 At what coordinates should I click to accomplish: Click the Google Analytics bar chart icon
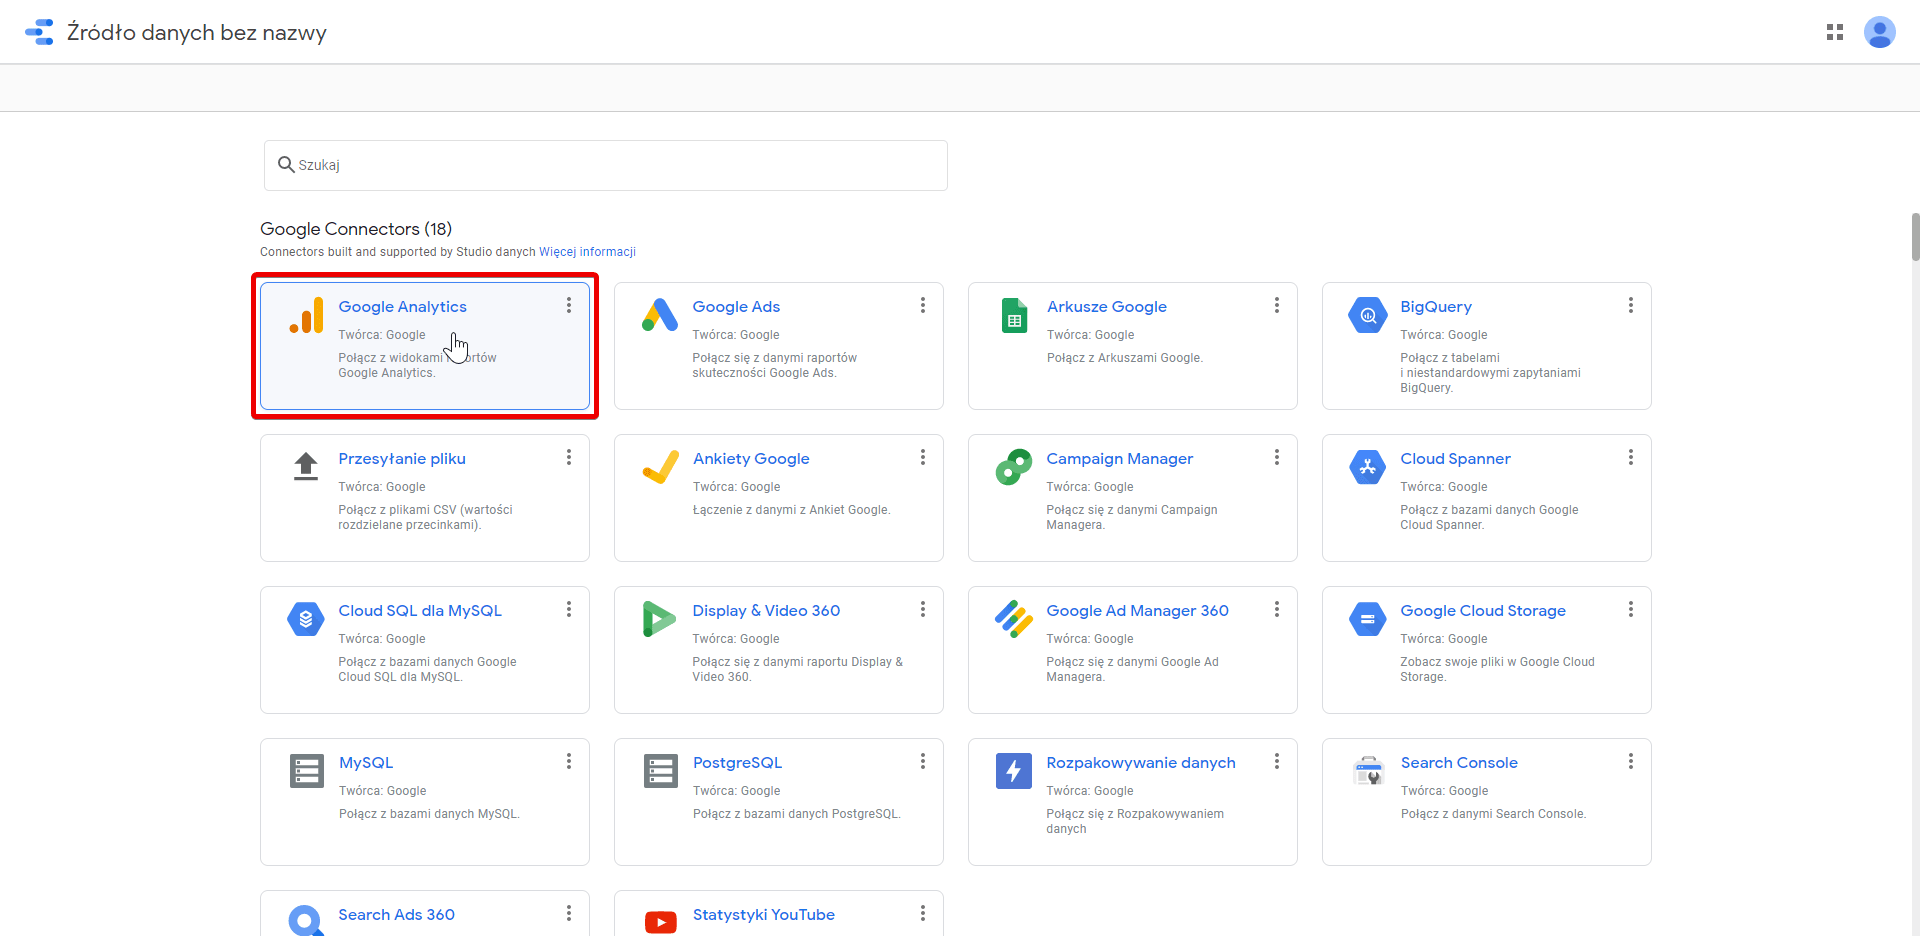coord(306,315)
